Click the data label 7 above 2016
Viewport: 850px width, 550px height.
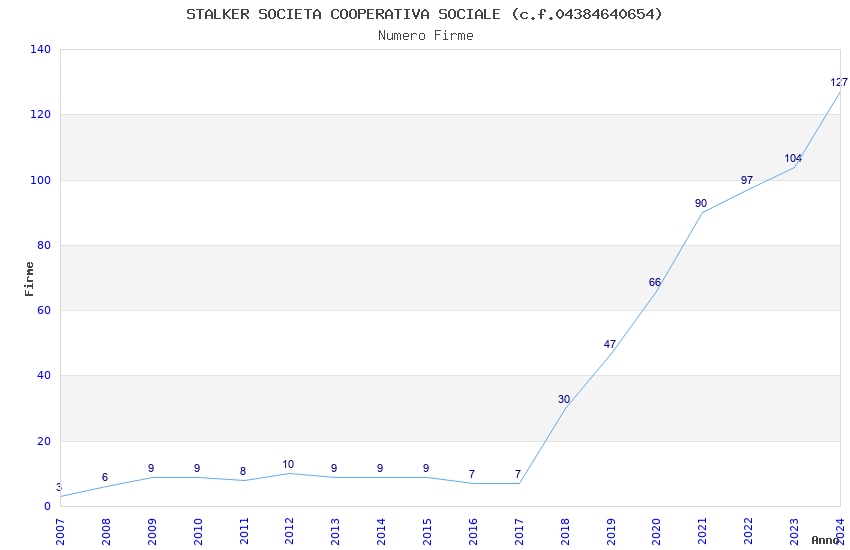tap(472, 474)
